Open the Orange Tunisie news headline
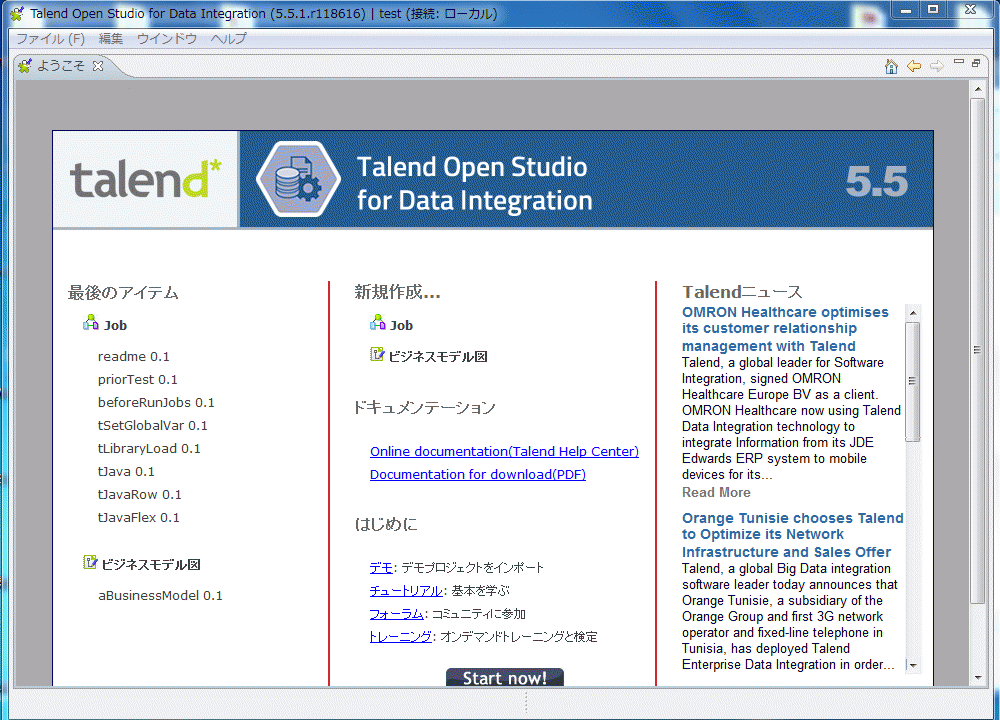Image resolution: width=1000 pixels, height=720 pixels. point(793,535)
